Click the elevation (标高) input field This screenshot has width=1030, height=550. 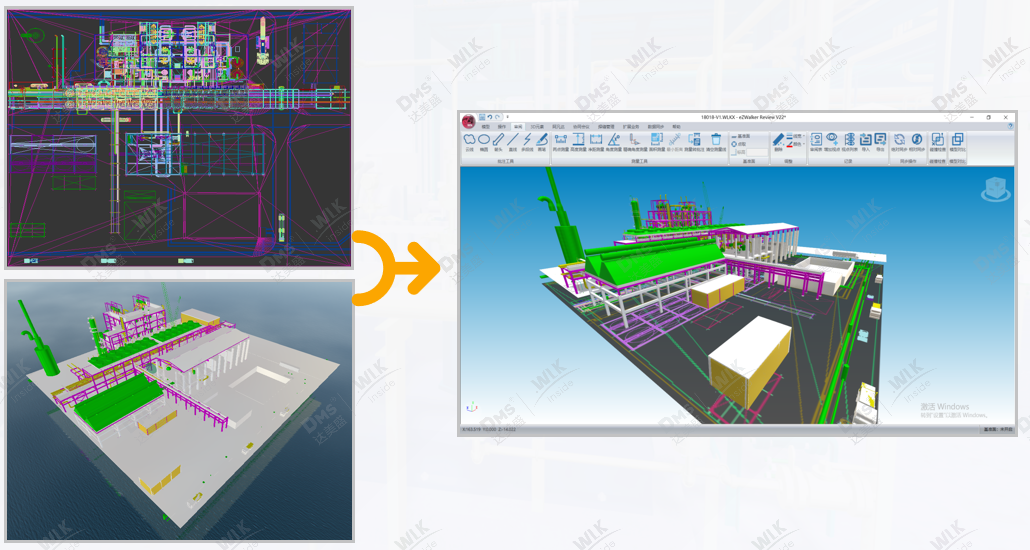[x=757, y=152]
